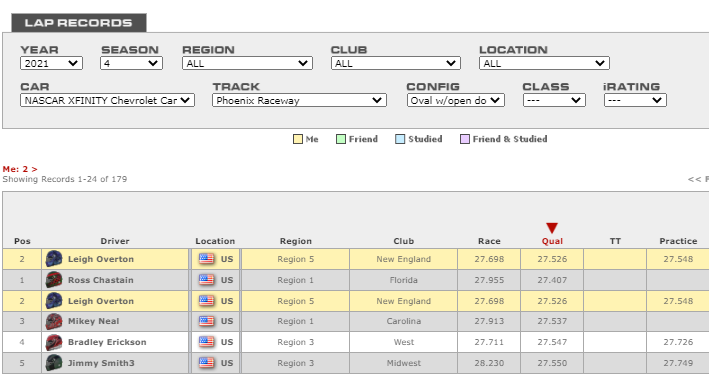Screen dimensions: 709x374
Task: Sort table by Pos column header
Action: pos(22,241)
